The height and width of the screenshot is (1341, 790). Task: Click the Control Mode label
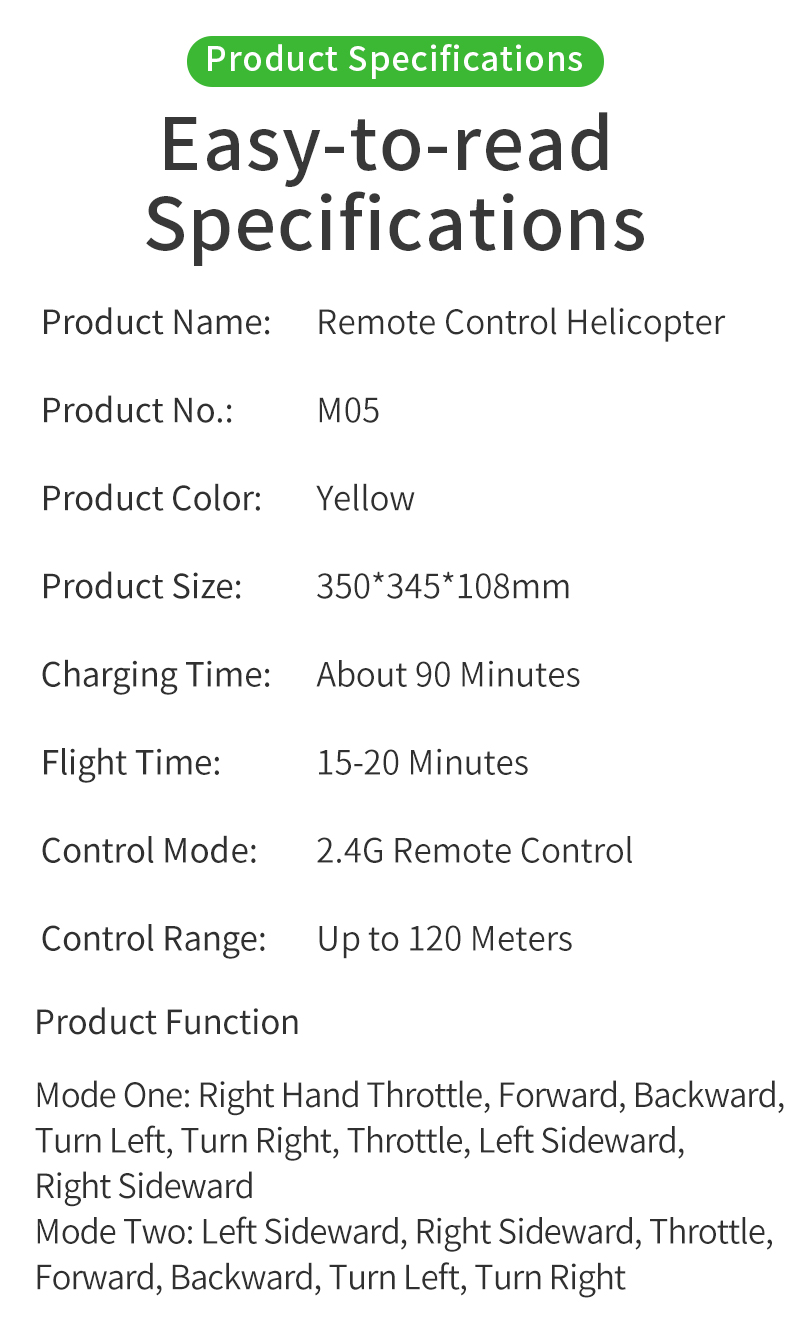tap(150, 851)
